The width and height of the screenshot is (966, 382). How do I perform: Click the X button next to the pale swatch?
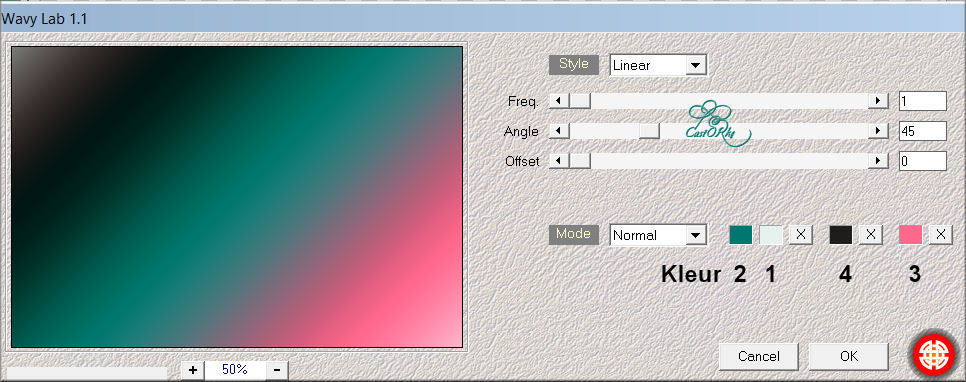(800, 235)
